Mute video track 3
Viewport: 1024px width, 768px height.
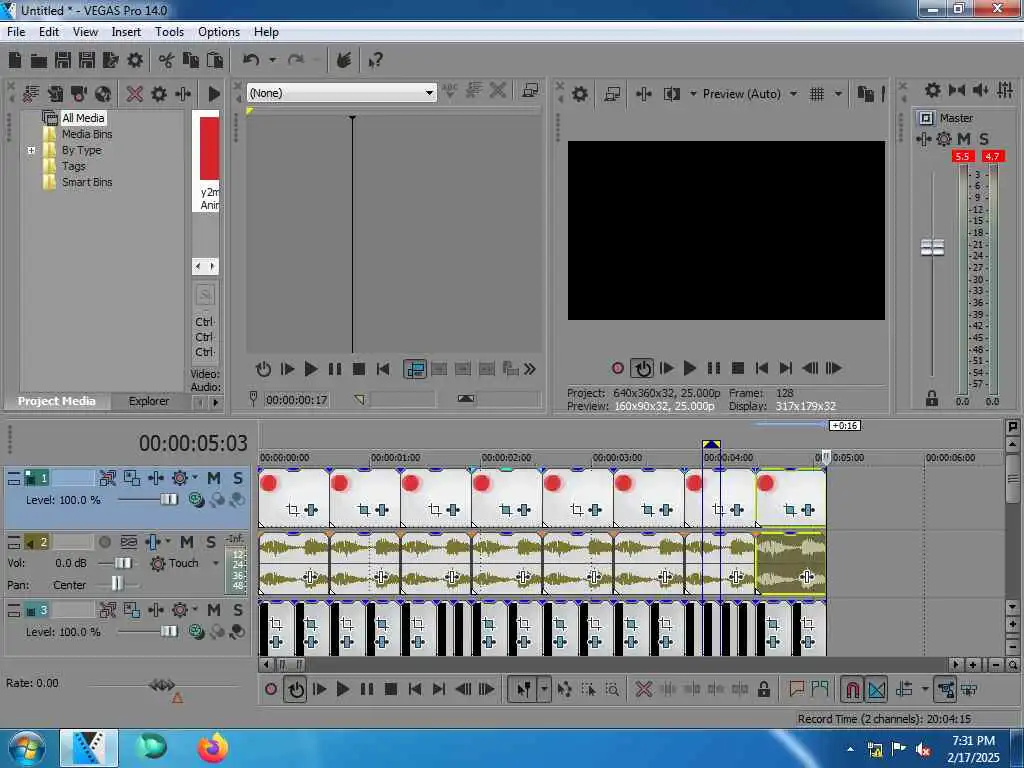pyautogui.click(x=214, y=610)
